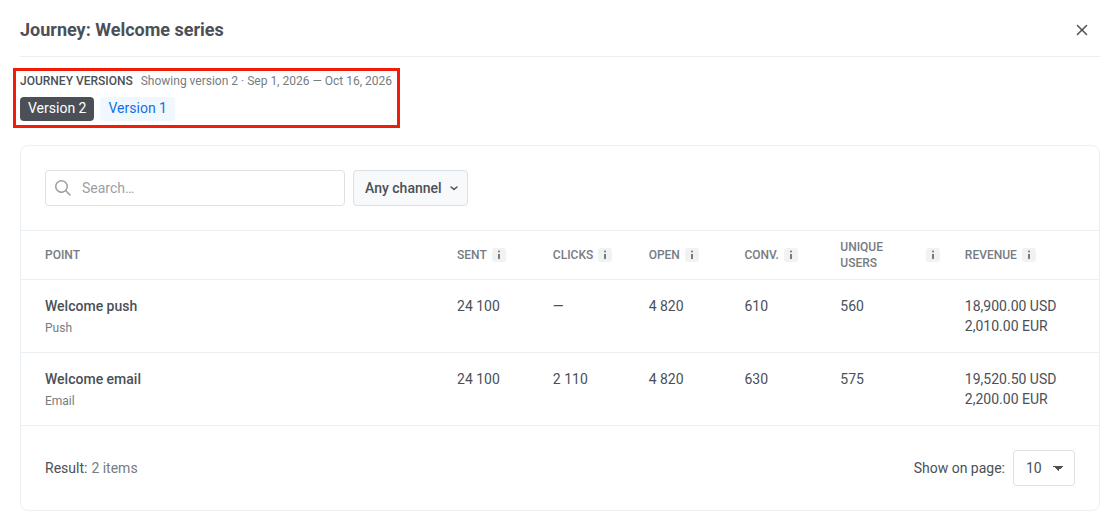
Task: Click the Welcome email open value 4 820
Action: click(x=666, y=379)
